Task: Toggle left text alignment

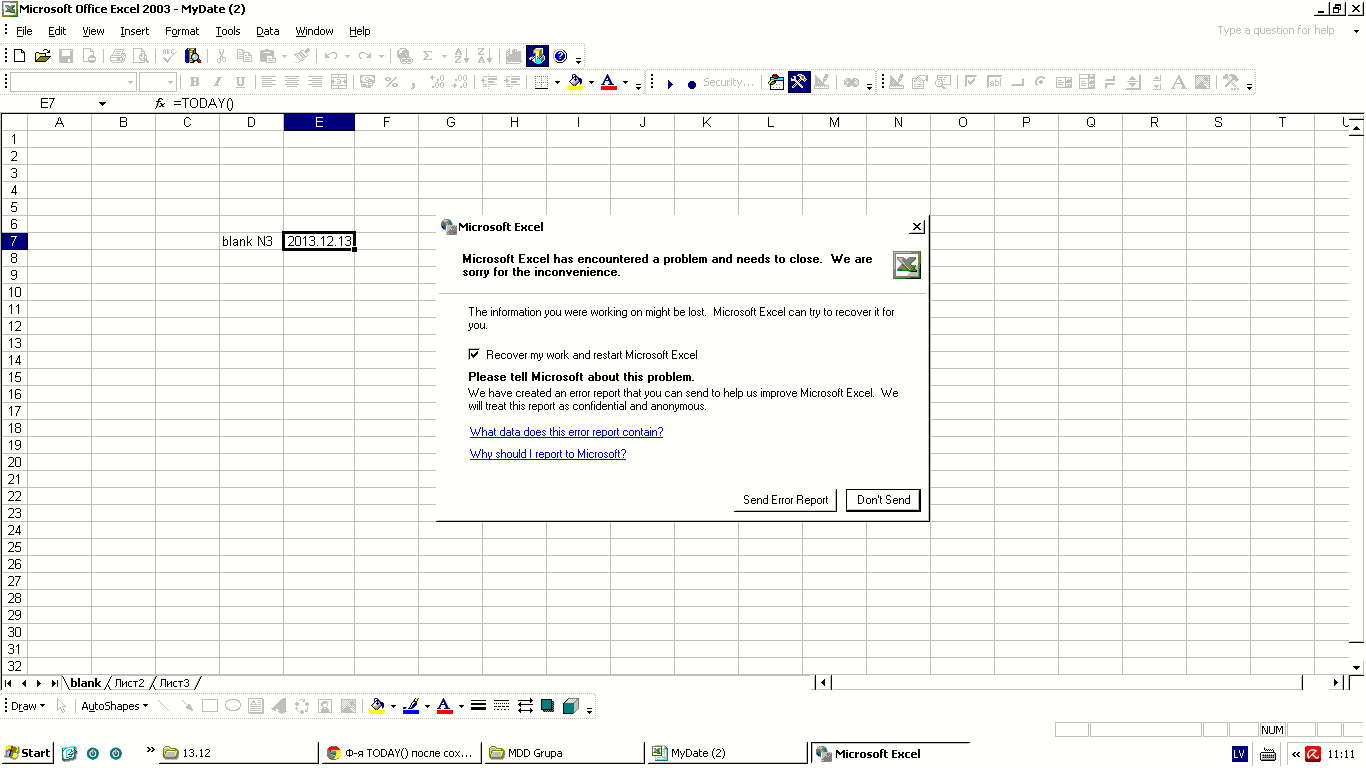Action: (x=269, y=82)
